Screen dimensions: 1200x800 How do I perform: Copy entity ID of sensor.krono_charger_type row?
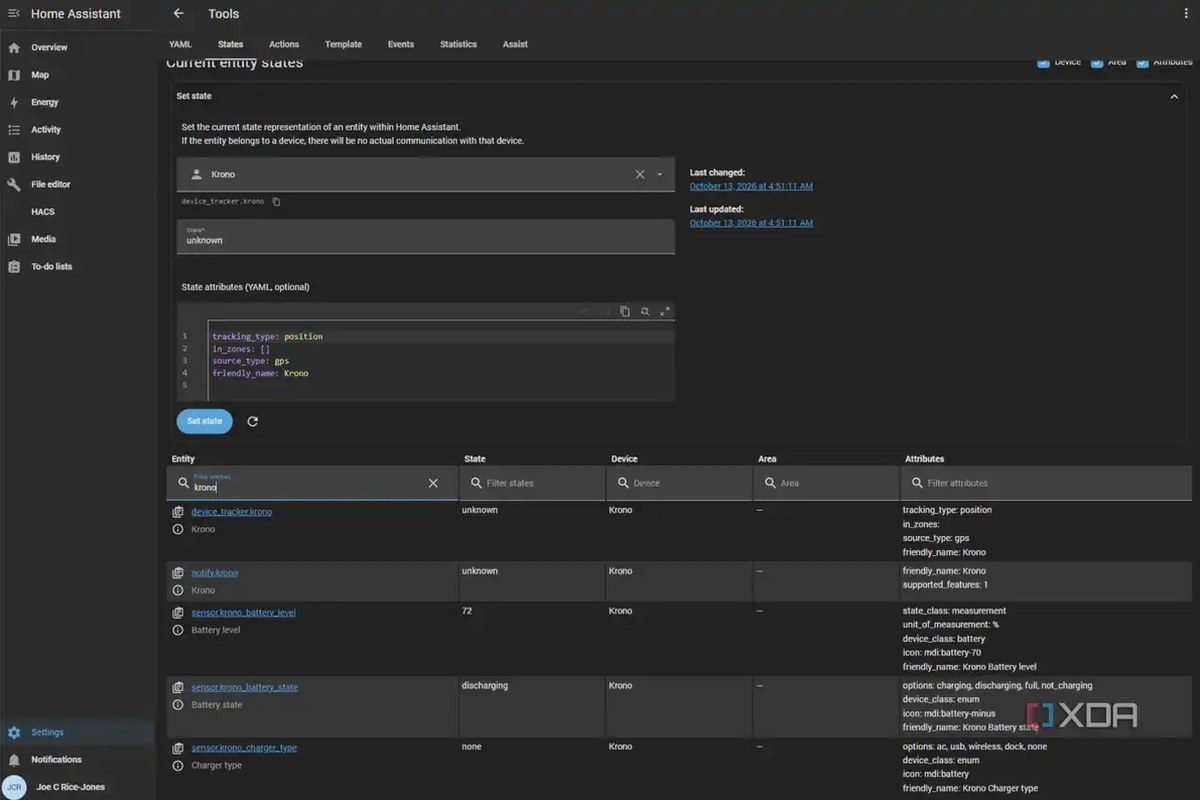click(x=178, y=748)
